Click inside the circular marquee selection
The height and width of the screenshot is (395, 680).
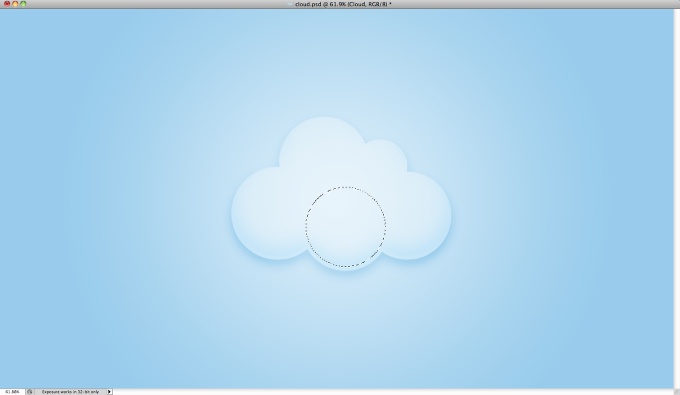point(346,227)
